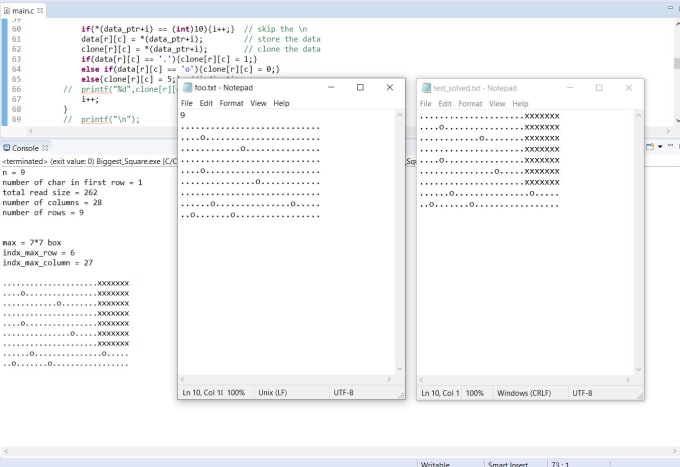Click 'Ln 10, Col 1' in test_solved.txt status bar
680x467 pixels.
(x=440, y=393)
